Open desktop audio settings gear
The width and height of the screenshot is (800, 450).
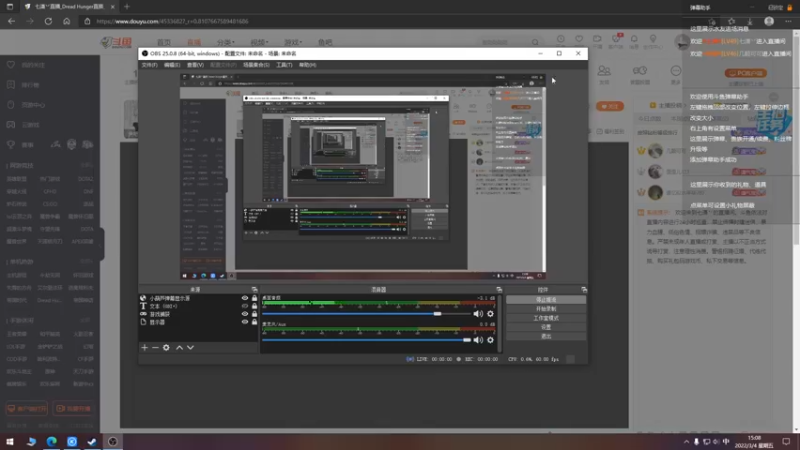click(x=490, y=314)
